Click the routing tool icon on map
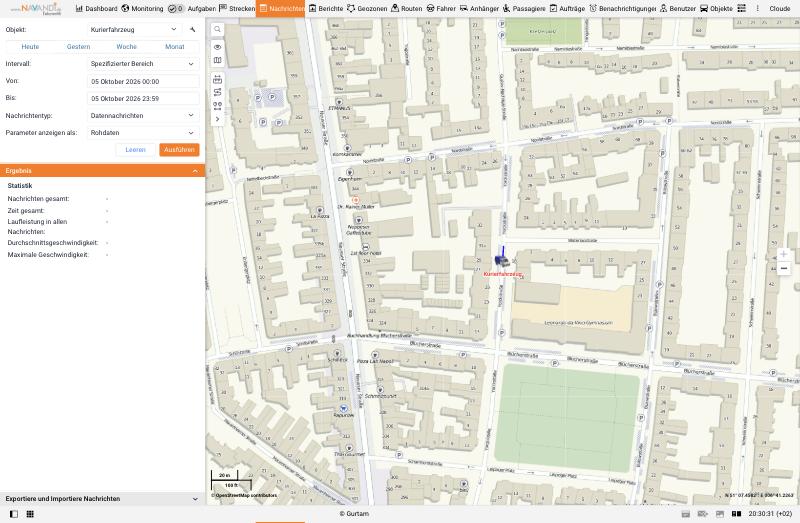The height and width of the screenshot is (523, 800). tap(217, 92)
